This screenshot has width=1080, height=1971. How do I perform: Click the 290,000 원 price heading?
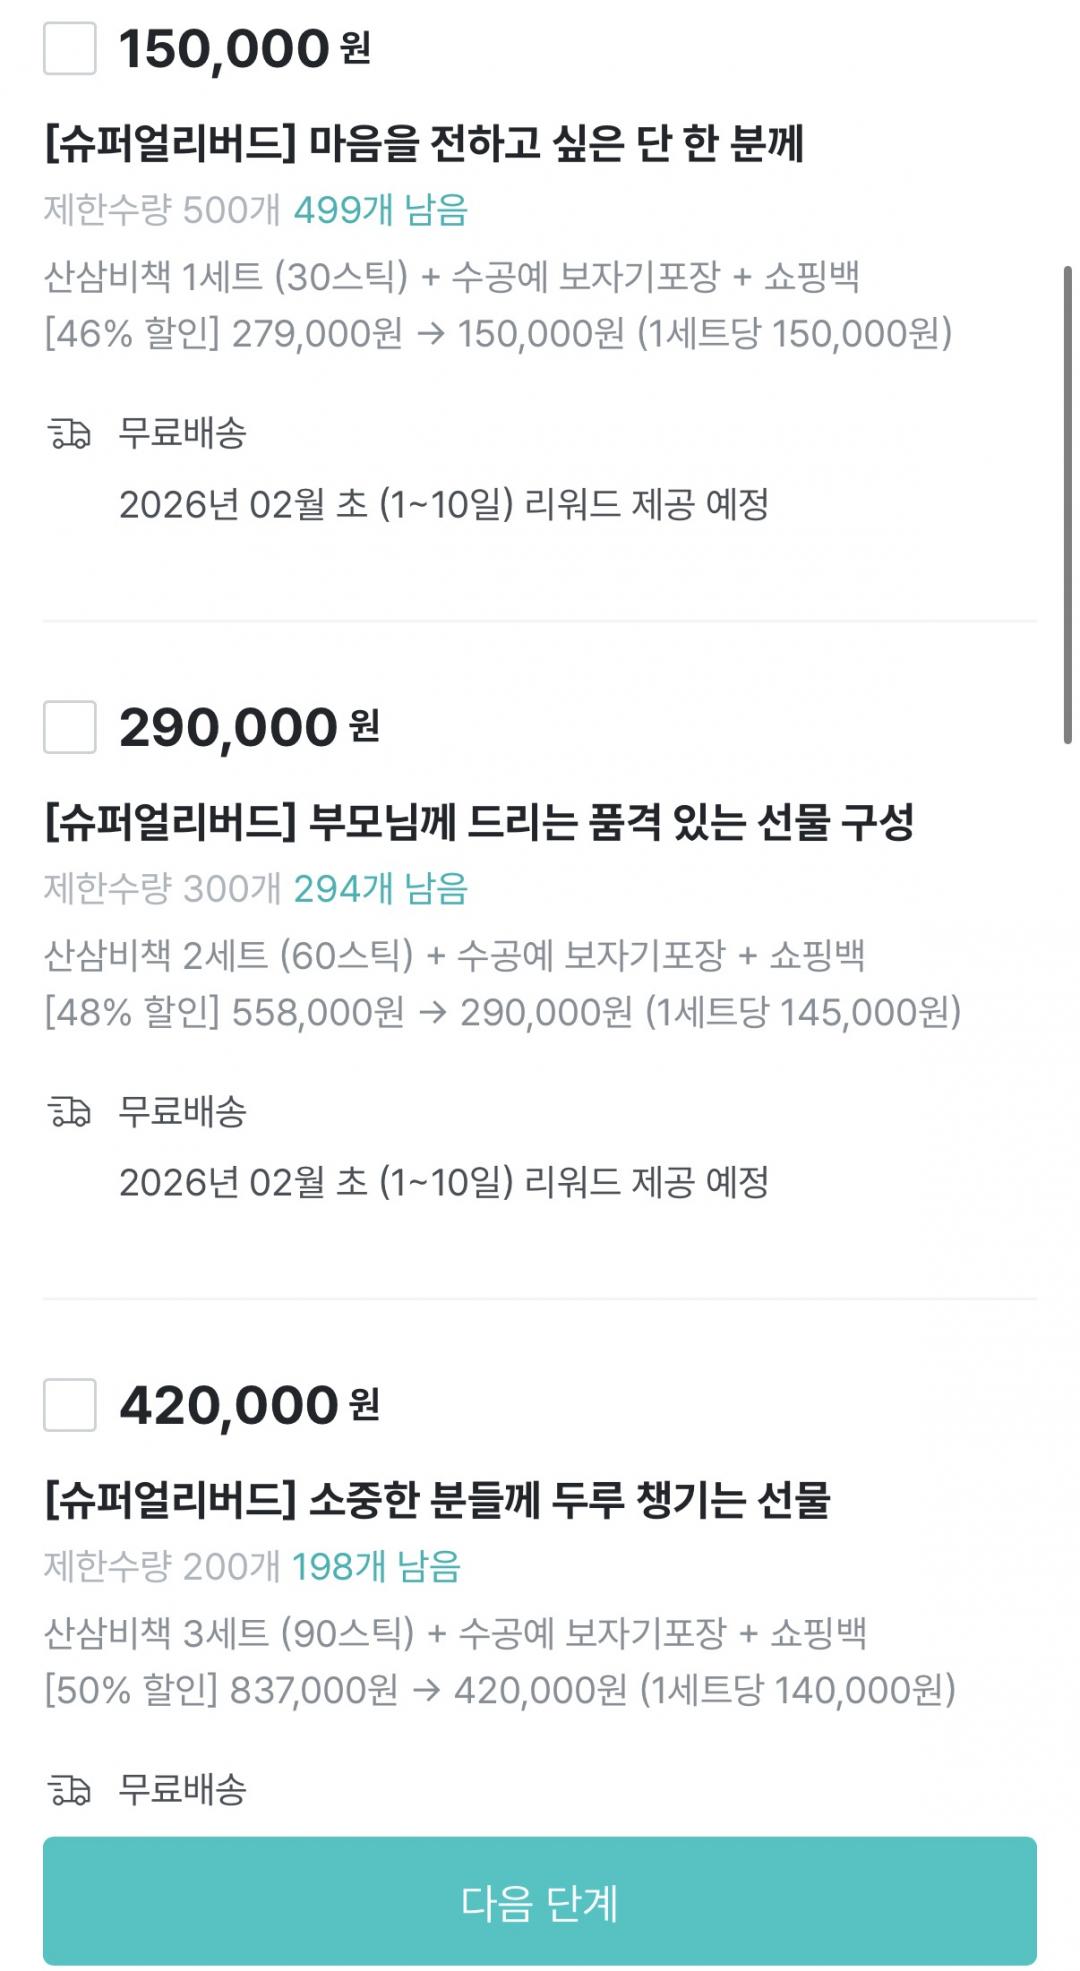pos(249,727)
